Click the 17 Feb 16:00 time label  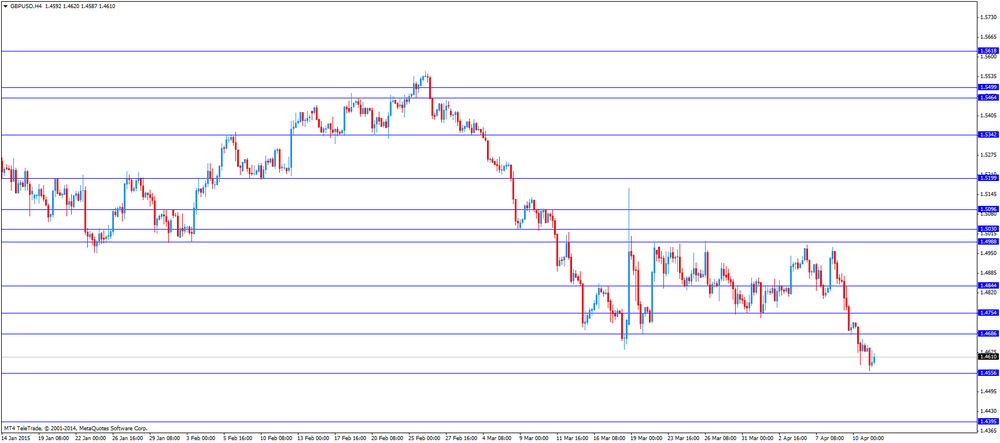[349, 439]
